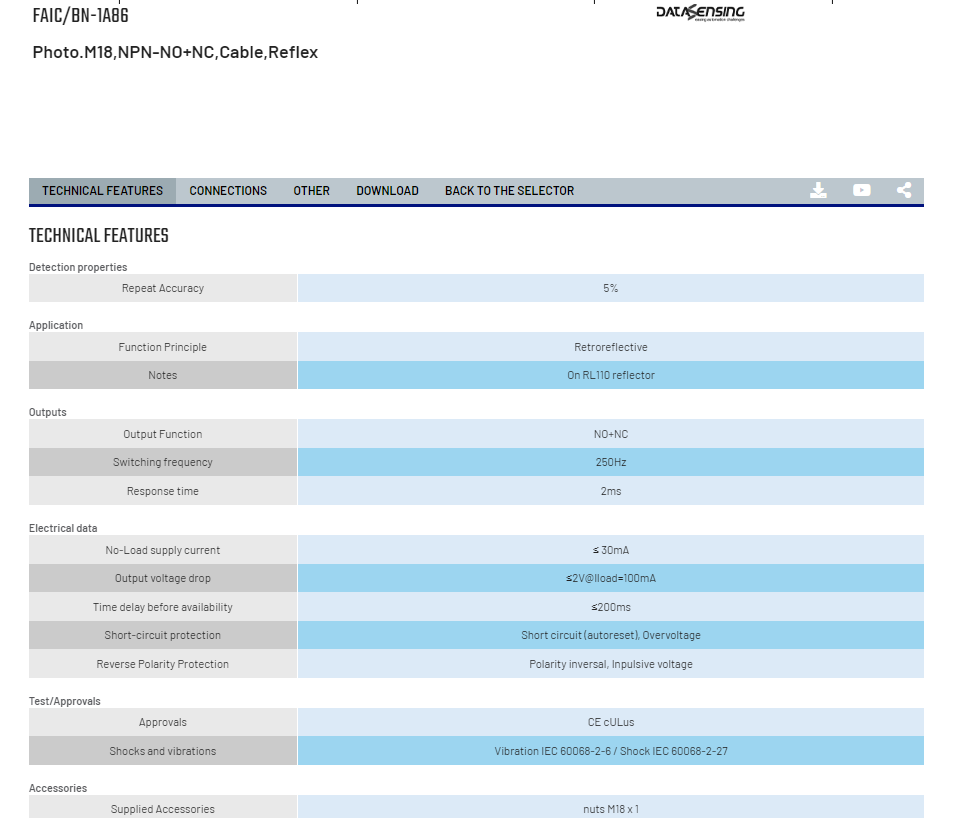Screen dimensions: 961x818
Task: Select the Short-circuit protection label
Action: 162,635
